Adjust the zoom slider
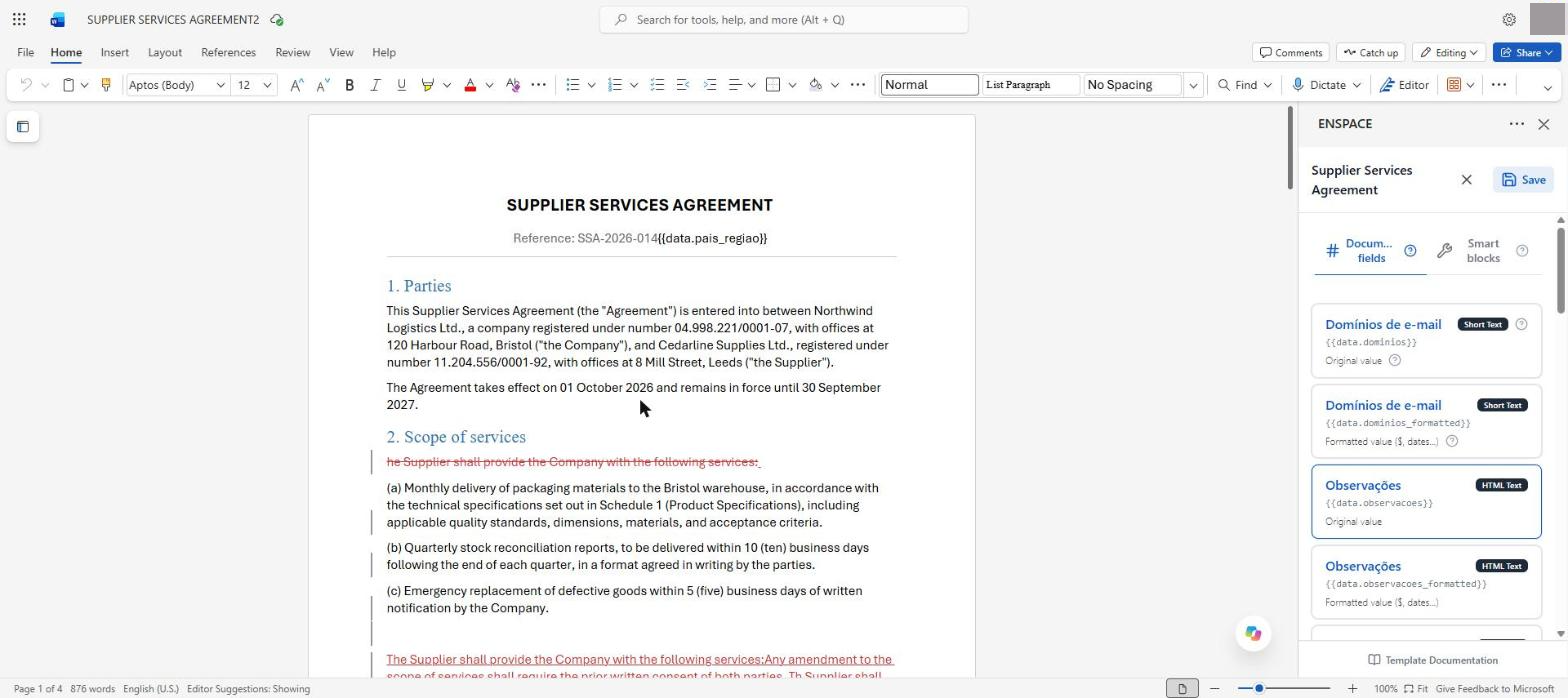Image resolution: width=1568 pixels, height=698 pixels. (1259, 688)
